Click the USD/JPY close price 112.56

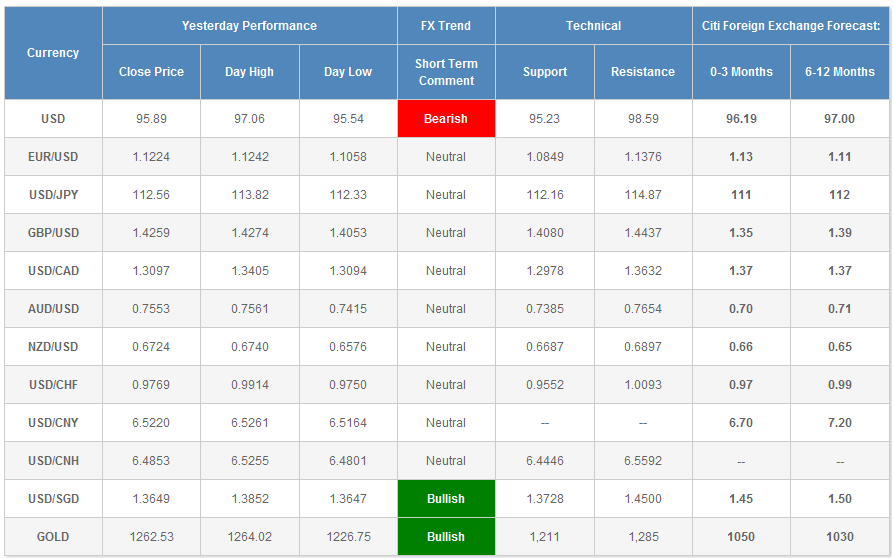151,195
